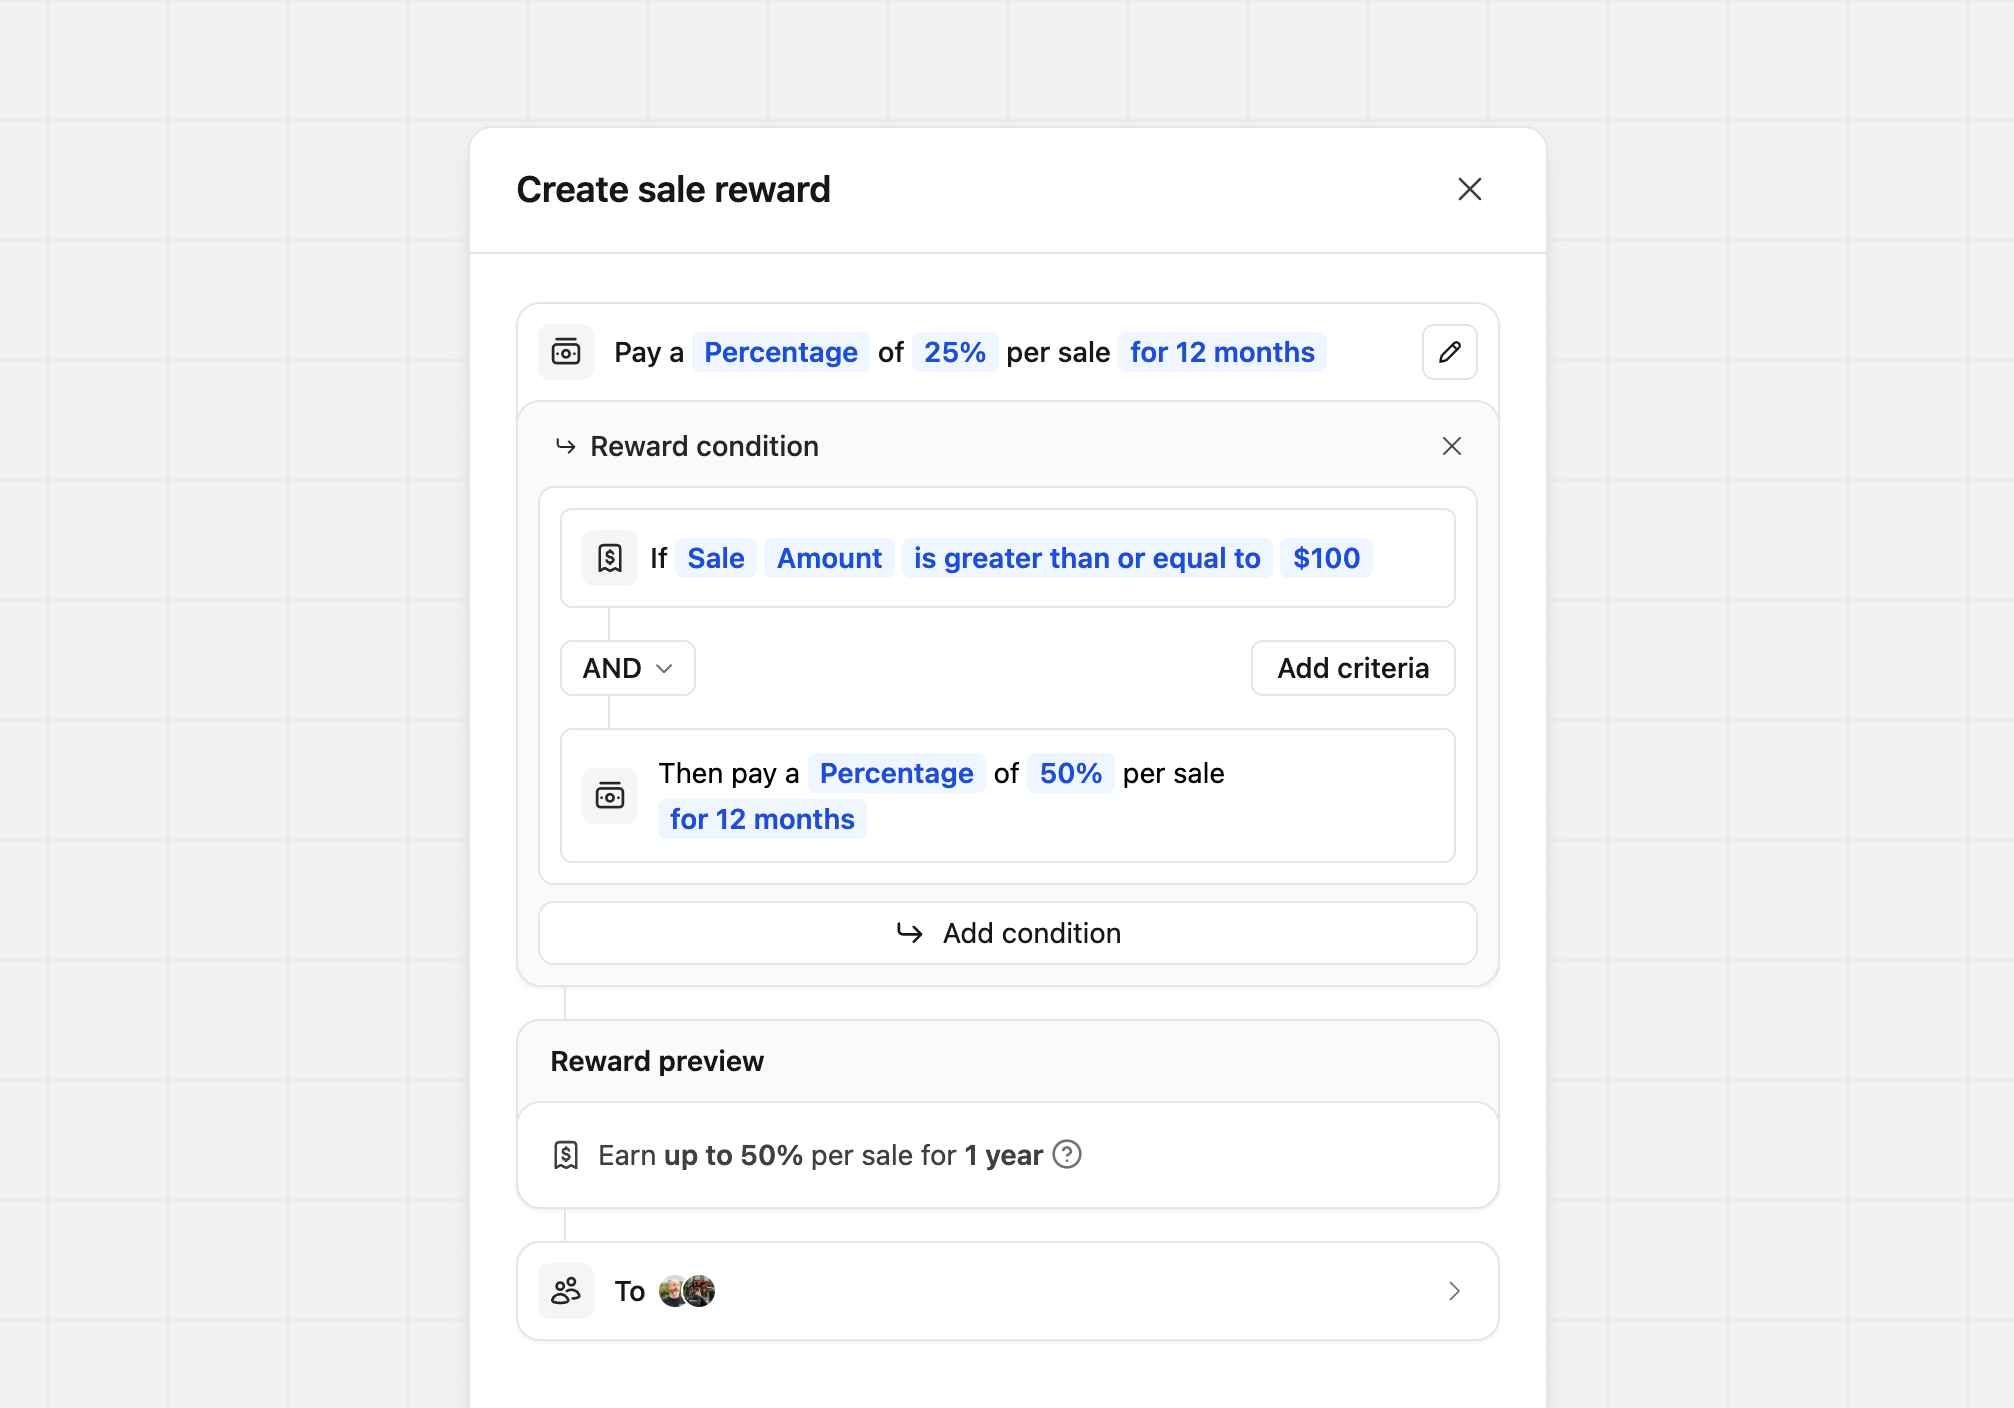This screenshot has width=2014, height=1408.
Task: Click the help icon in Reward preview
Action: (1067, 1155)
